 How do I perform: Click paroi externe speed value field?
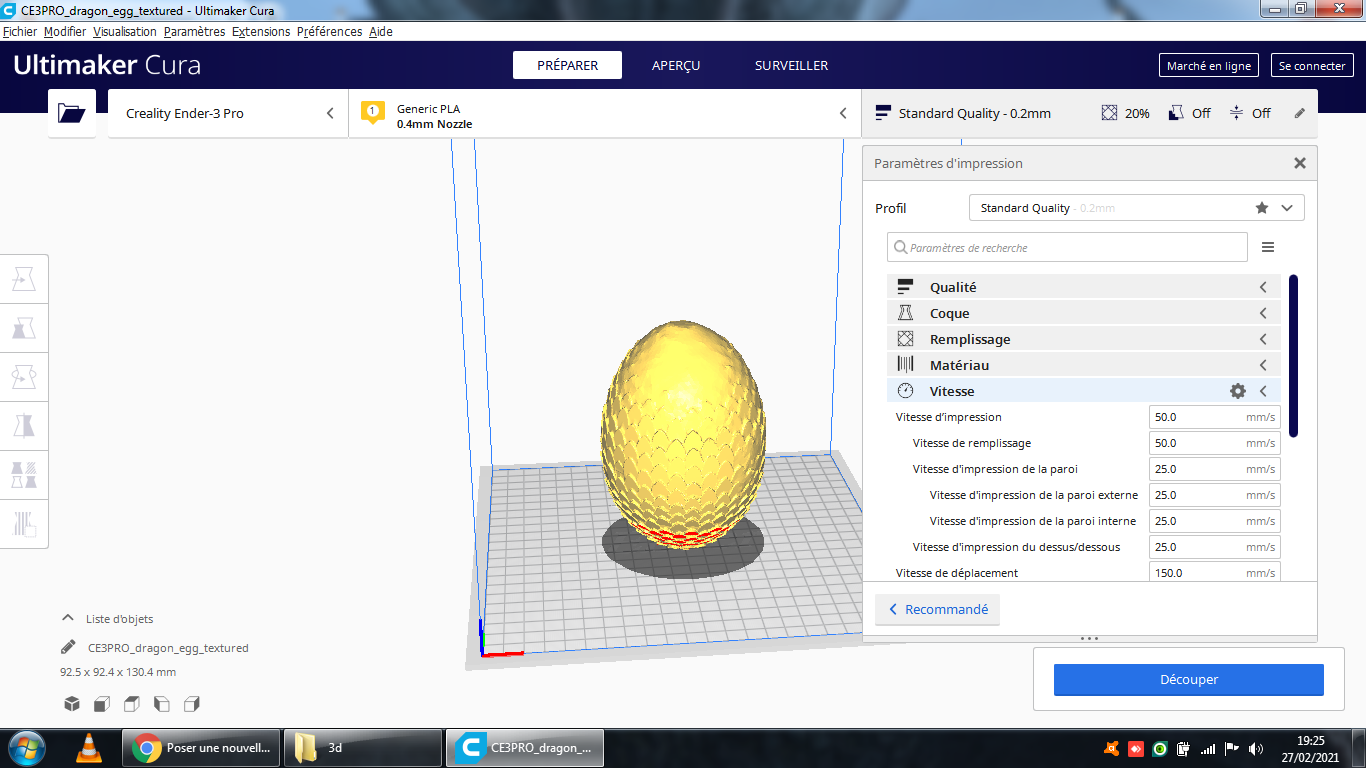[1215, 495]
